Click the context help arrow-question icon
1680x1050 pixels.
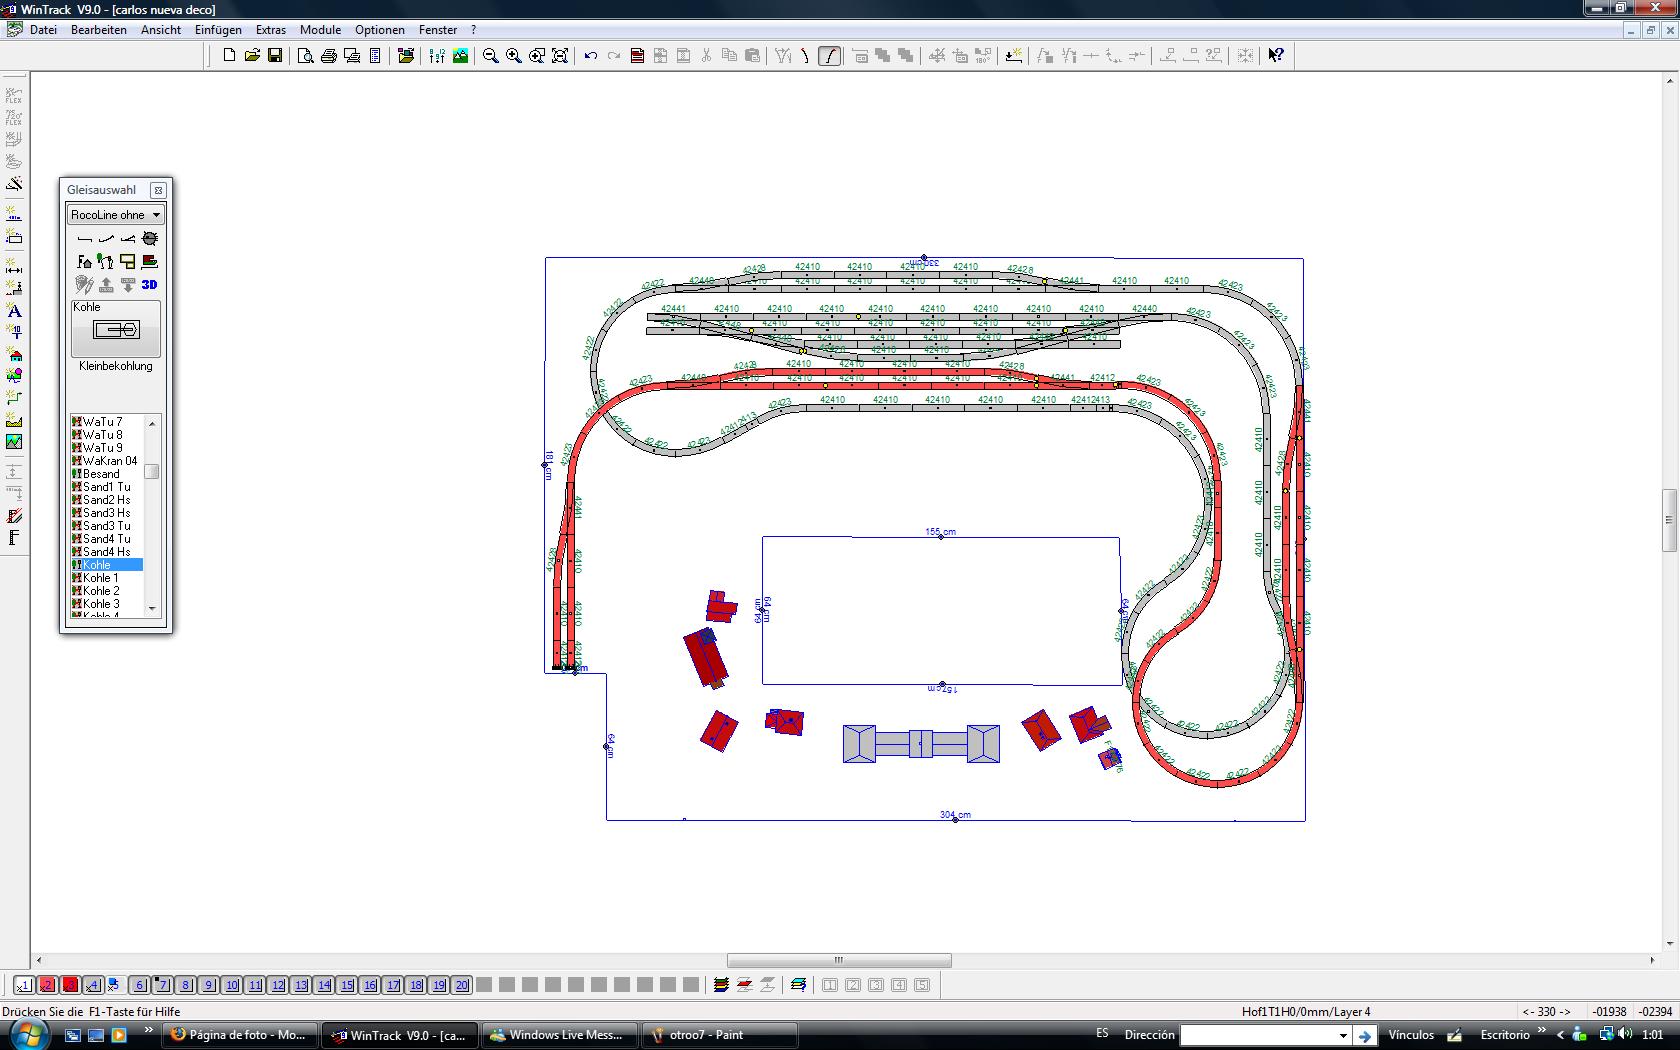coord(1276,56)
